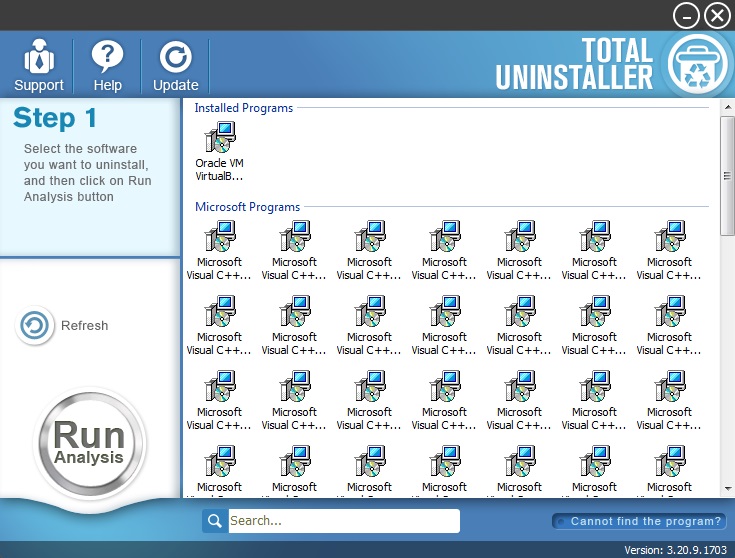Click the 'Installed Programs' group header

click(244, 108)
